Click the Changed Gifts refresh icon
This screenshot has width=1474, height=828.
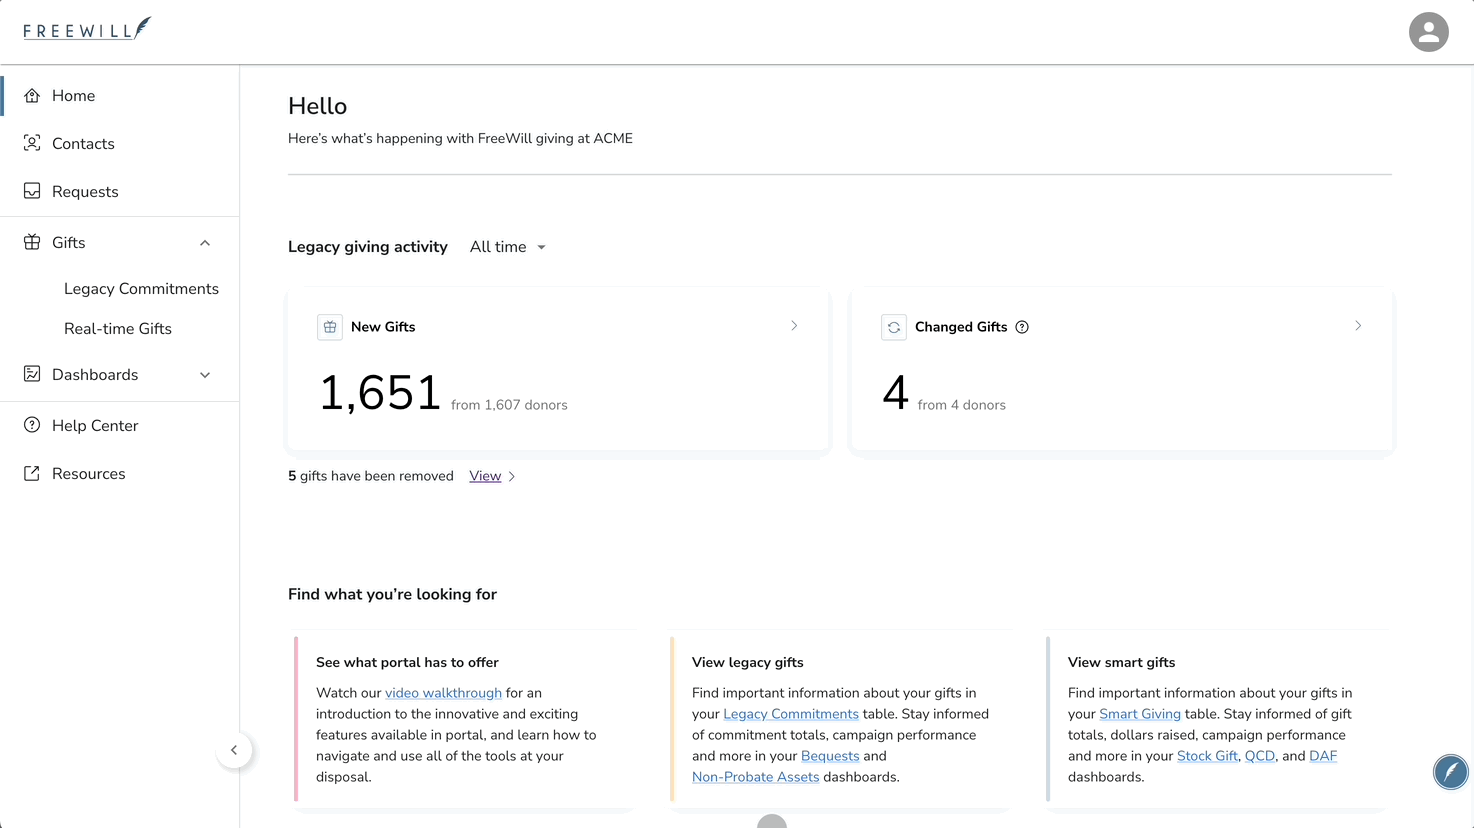(894, 327)
